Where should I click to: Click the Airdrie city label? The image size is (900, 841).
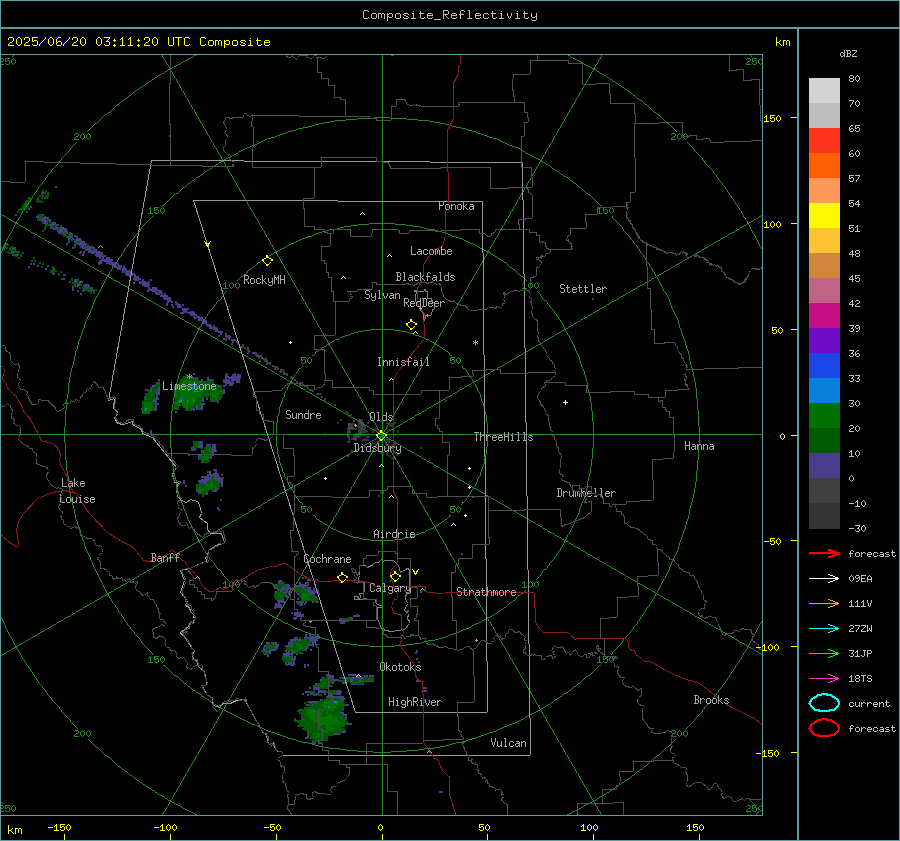pyautogui.click(x=394, y=534)
